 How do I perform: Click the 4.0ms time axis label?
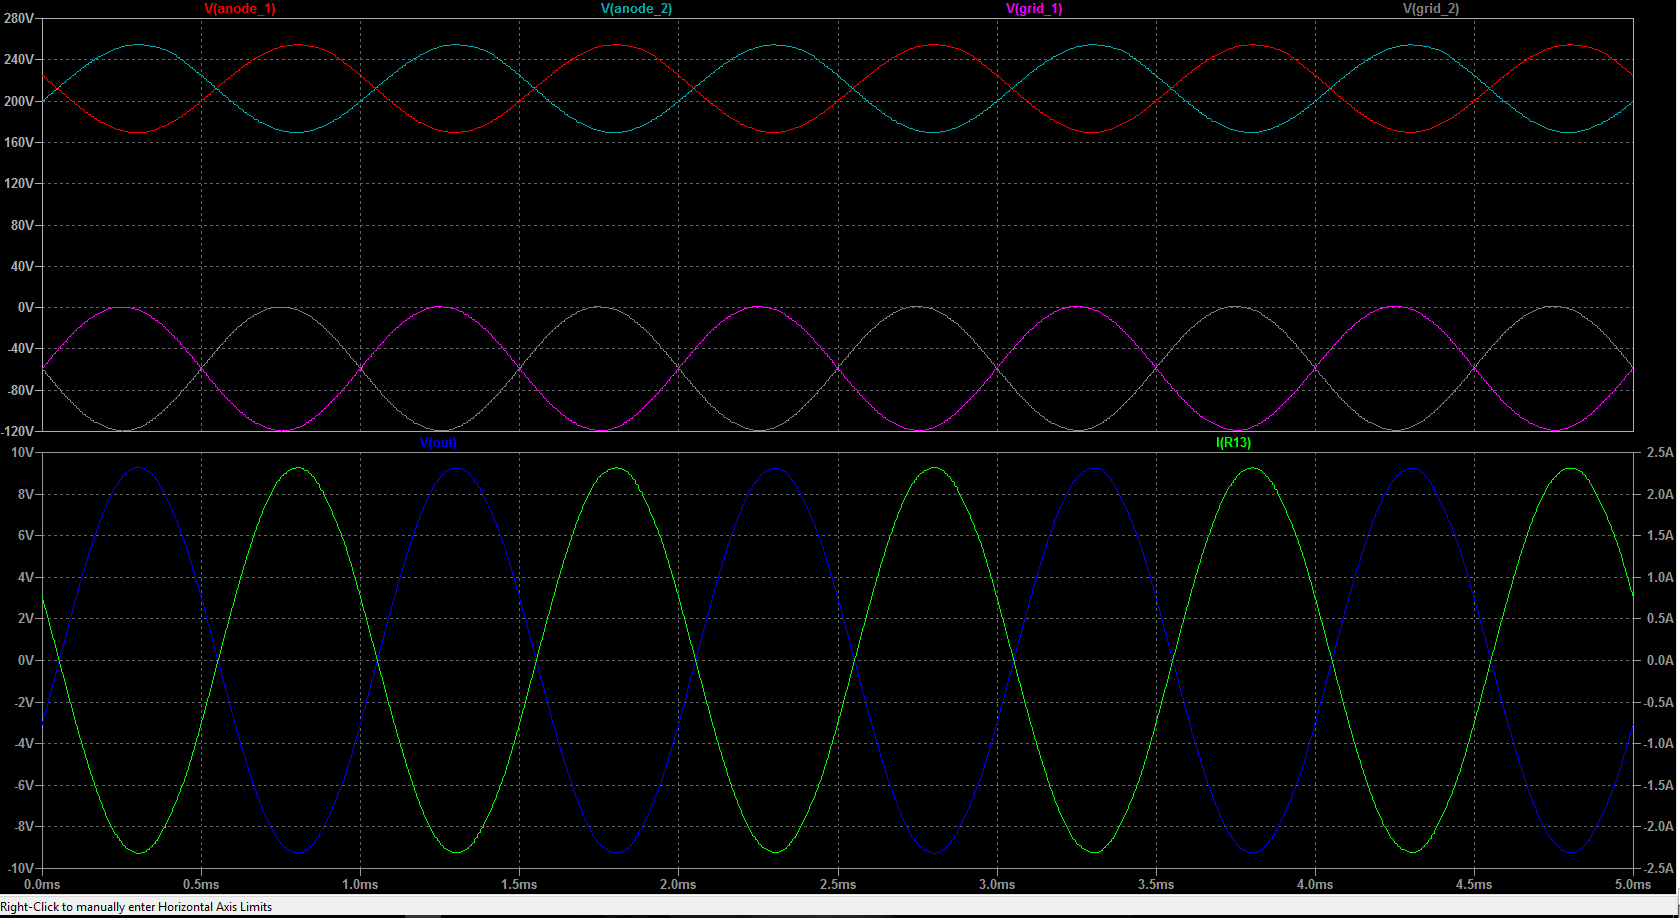pyautogui.click(x=1315, y=884)
